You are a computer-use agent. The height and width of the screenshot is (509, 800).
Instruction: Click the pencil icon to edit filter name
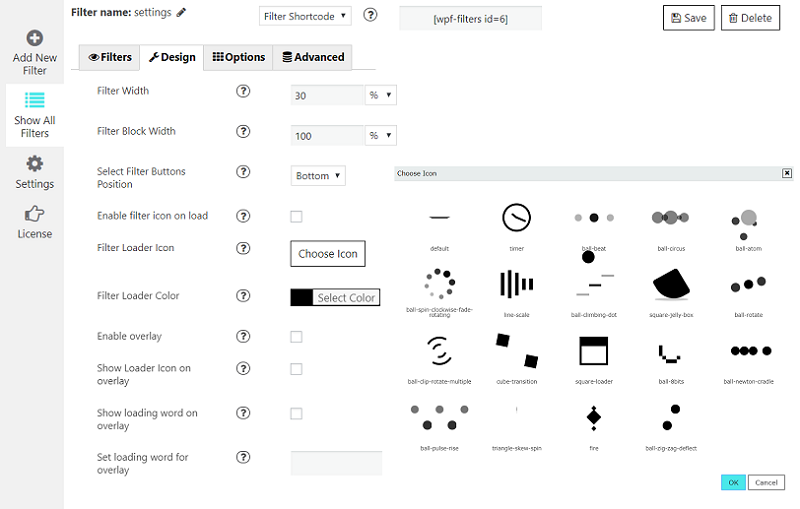point(181,13)
